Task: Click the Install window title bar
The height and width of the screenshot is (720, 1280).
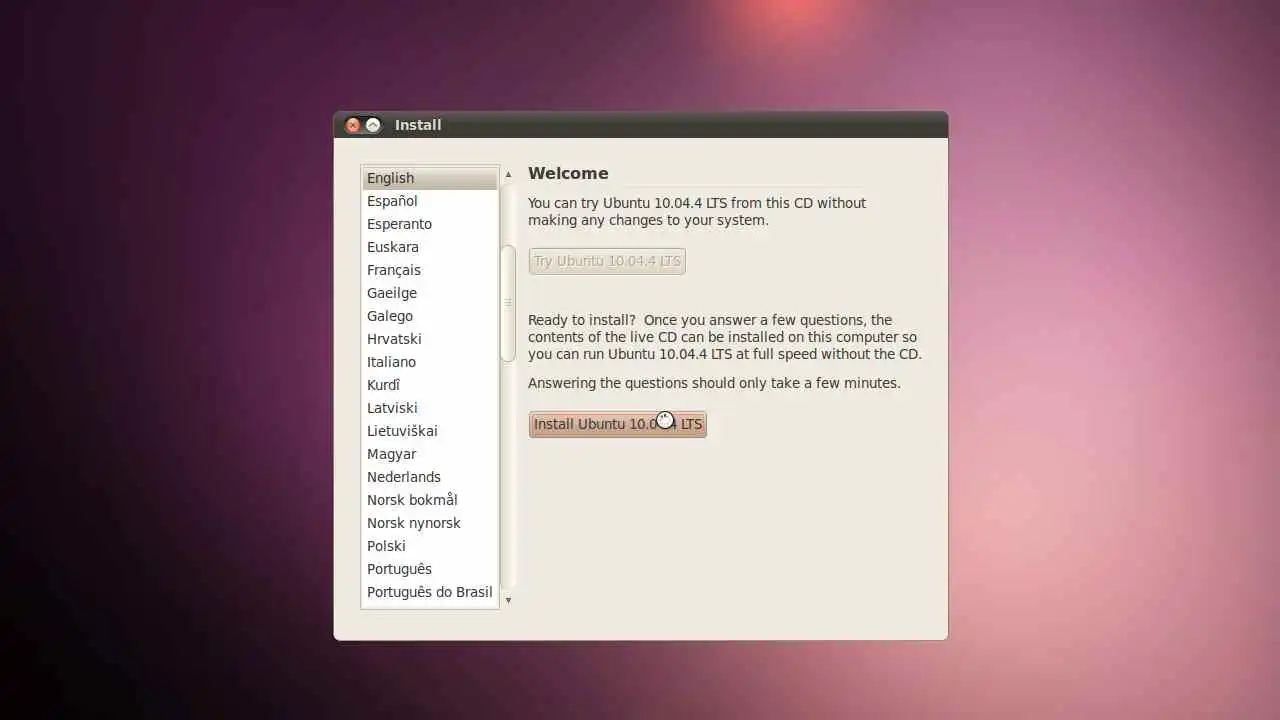Action: pos(640,125)
